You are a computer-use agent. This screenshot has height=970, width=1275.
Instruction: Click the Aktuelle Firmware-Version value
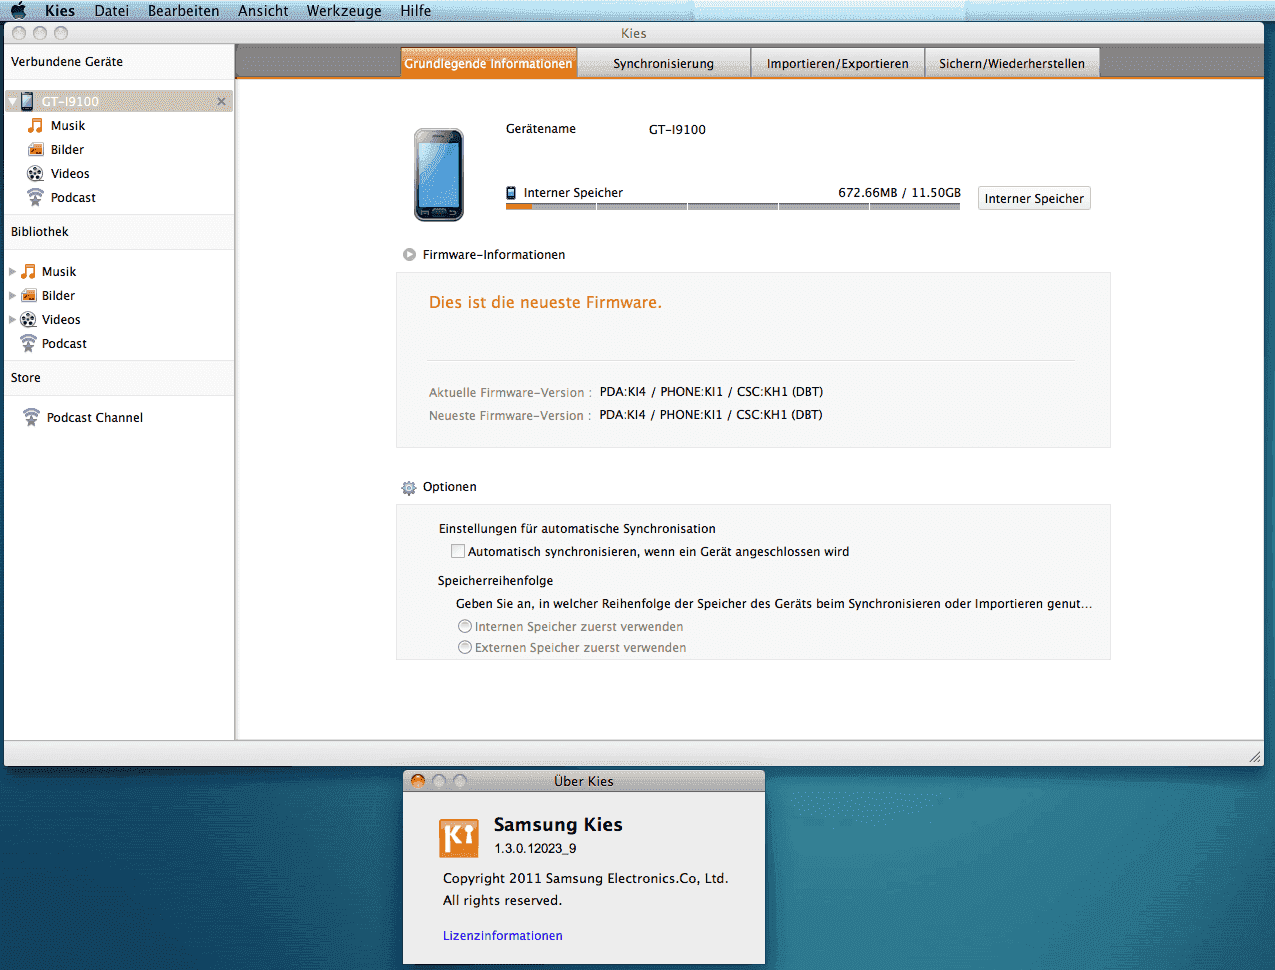click(711, 392)
